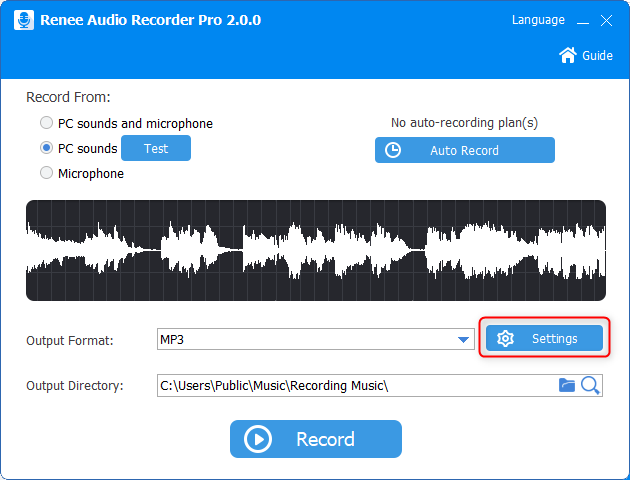630x480 pixels.
Task: Click the audio waveform display
Action: coord(316,250)
